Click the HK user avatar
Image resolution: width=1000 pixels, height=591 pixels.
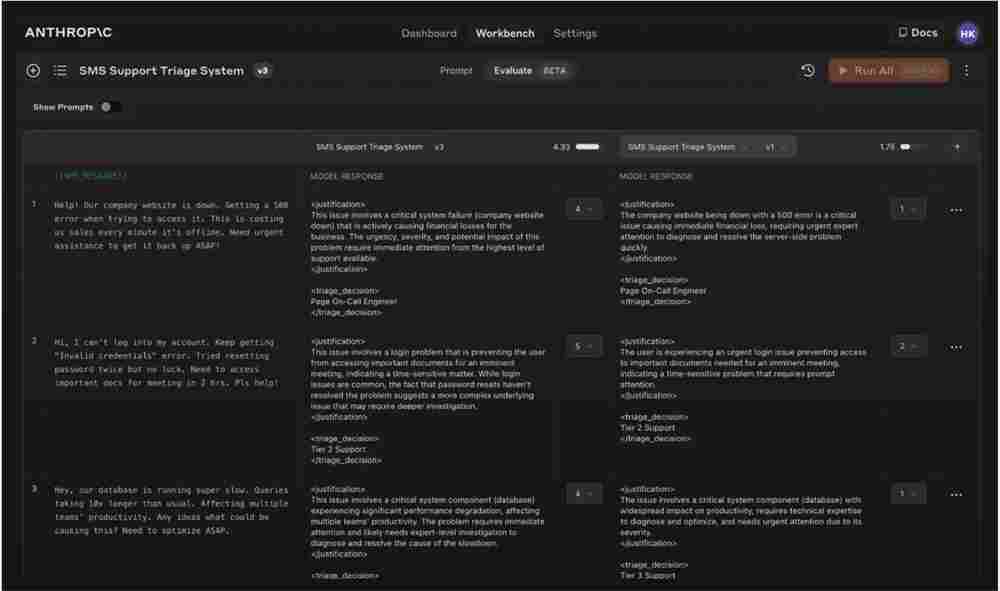coord(967,33)
